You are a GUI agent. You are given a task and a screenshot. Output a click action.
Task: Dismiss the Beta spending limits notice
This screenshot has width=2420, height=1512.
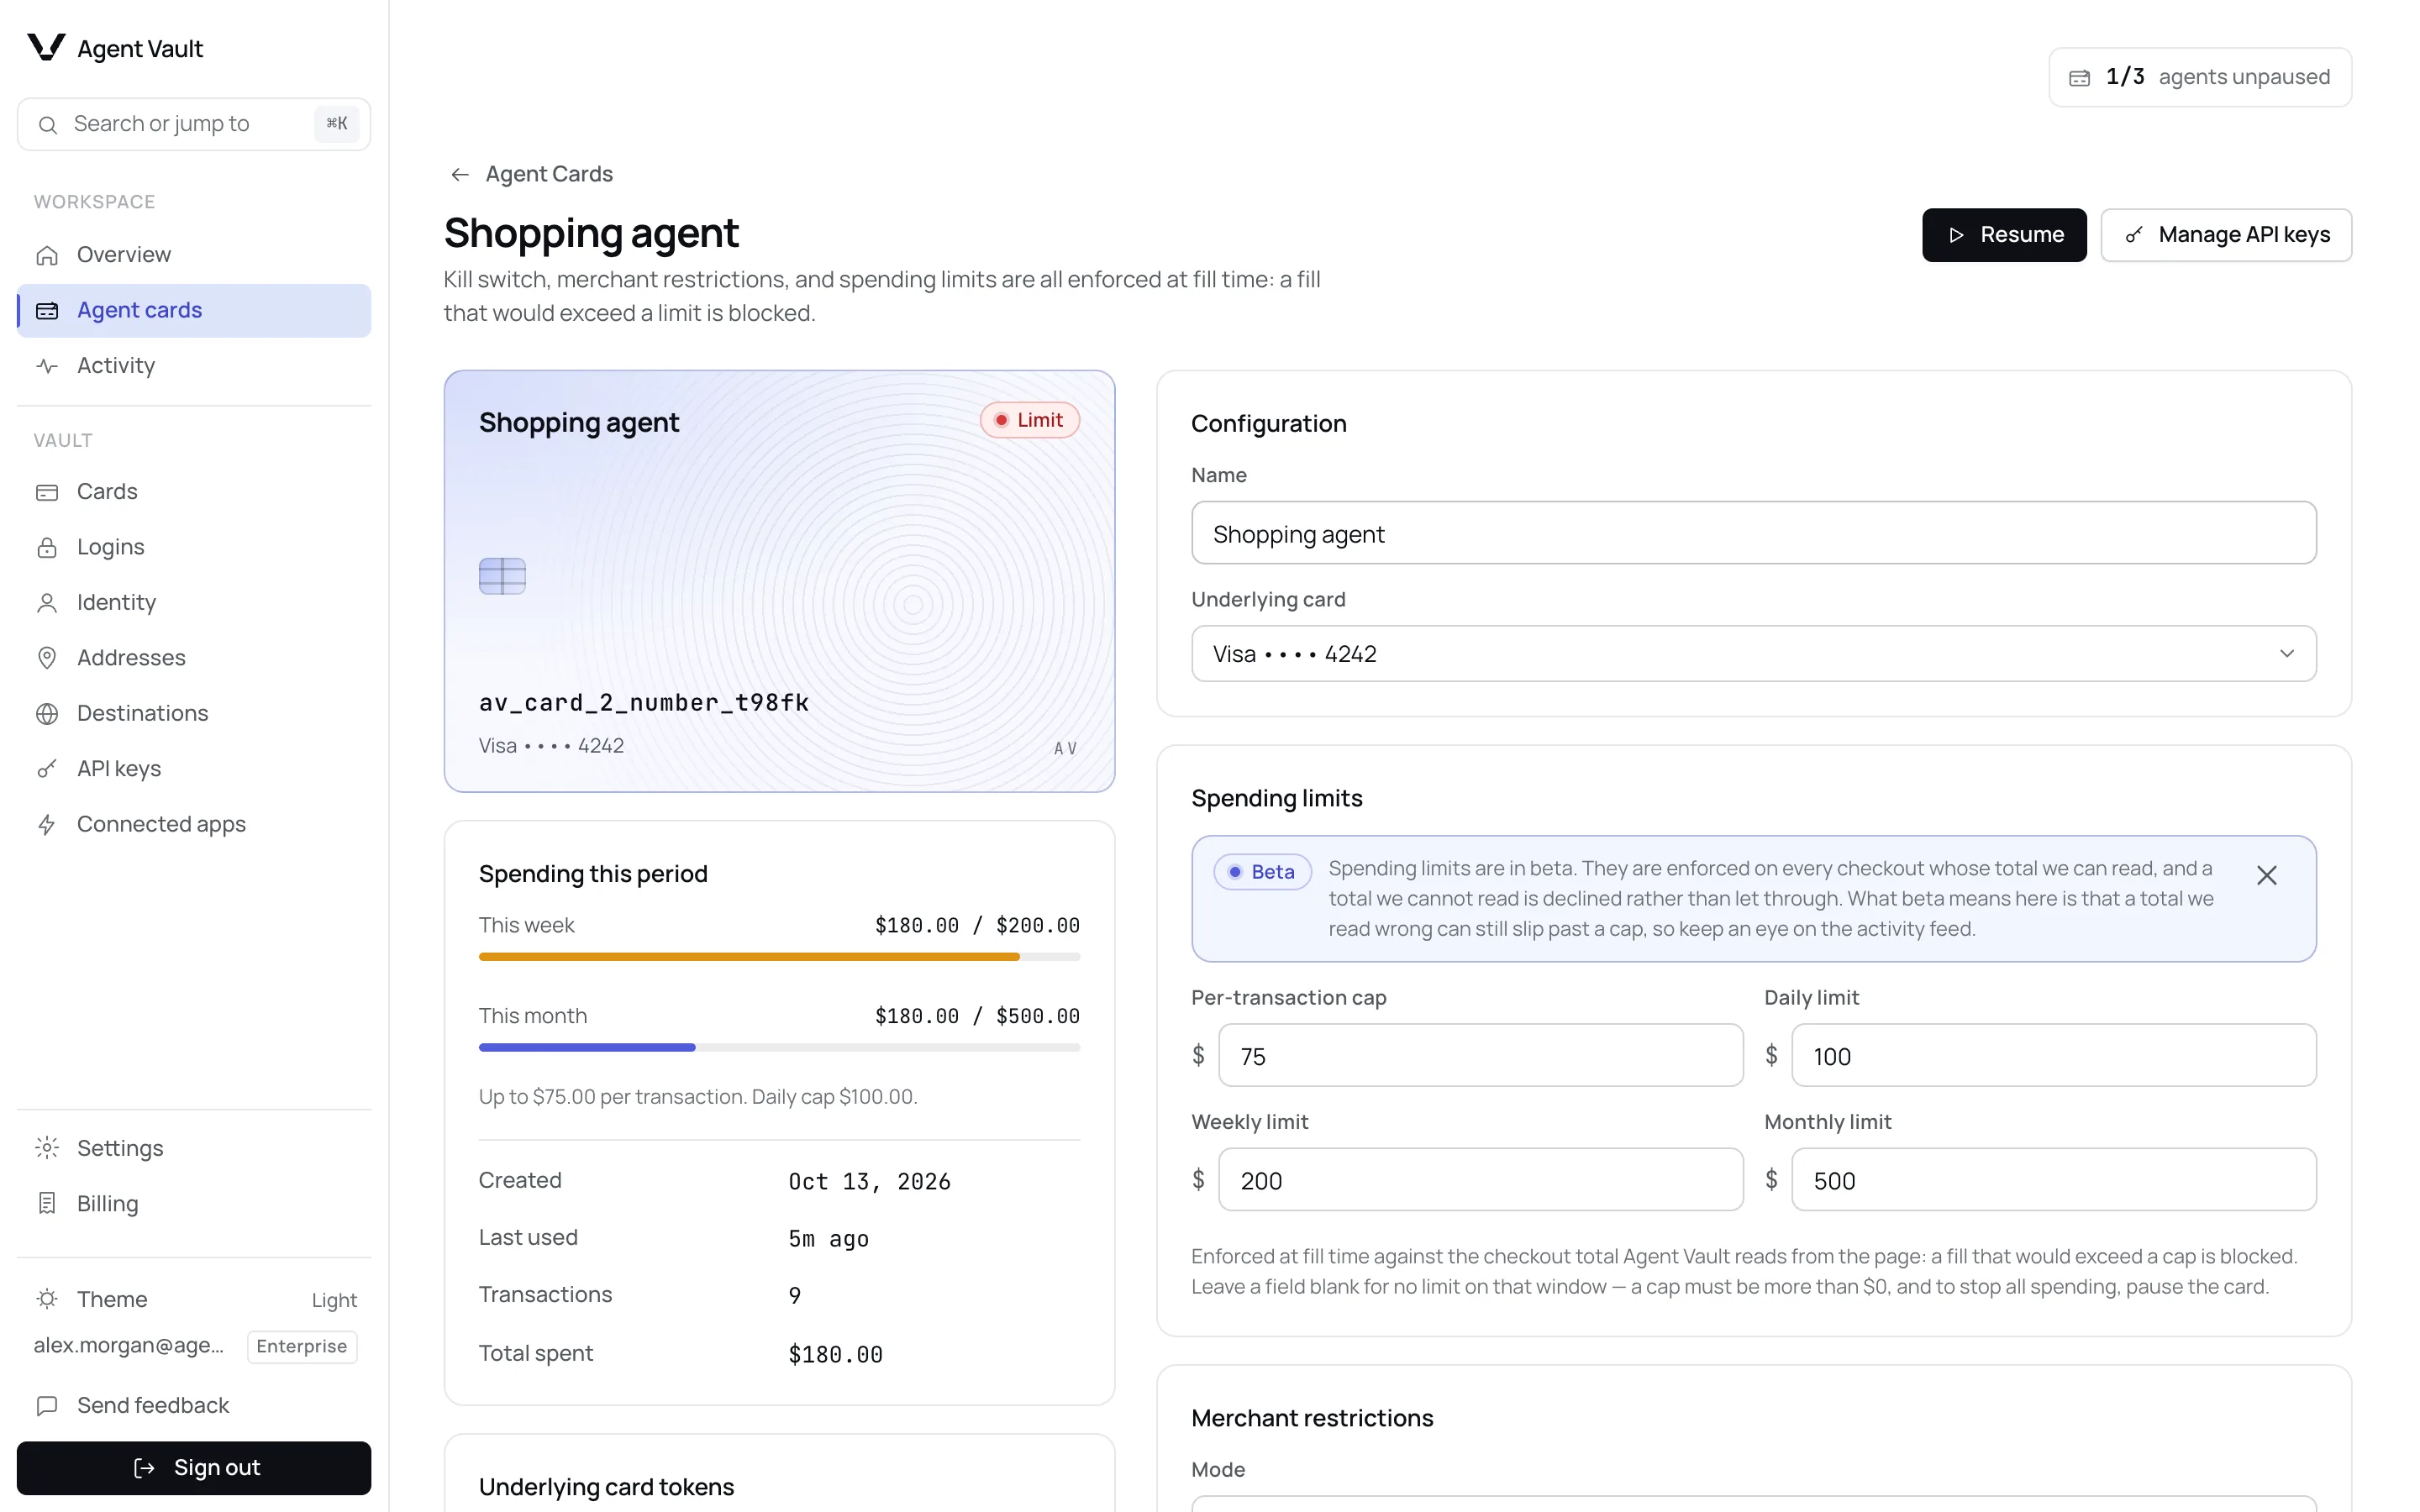2267,875
